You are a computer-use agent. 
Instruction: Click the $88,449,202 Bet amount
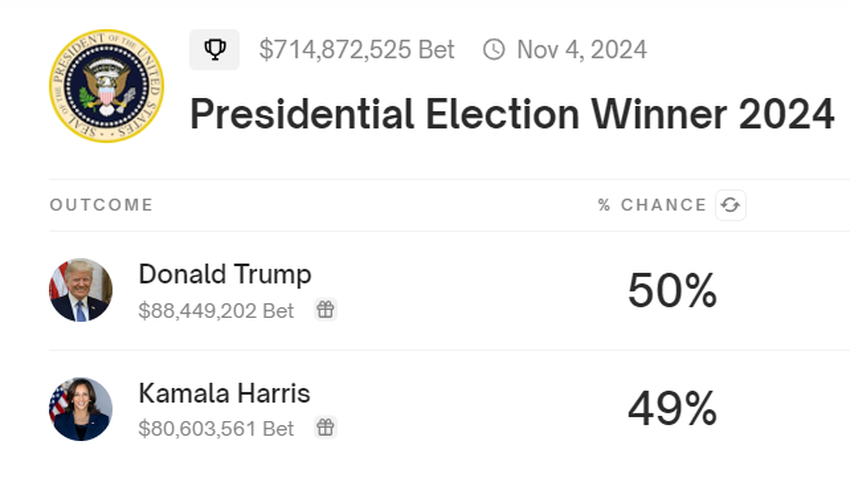(x=216, y=311)
